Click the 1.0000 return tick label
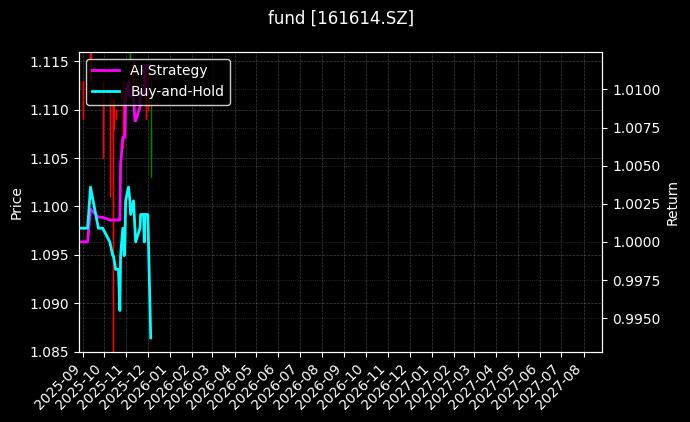 click(x=636, y=242)
